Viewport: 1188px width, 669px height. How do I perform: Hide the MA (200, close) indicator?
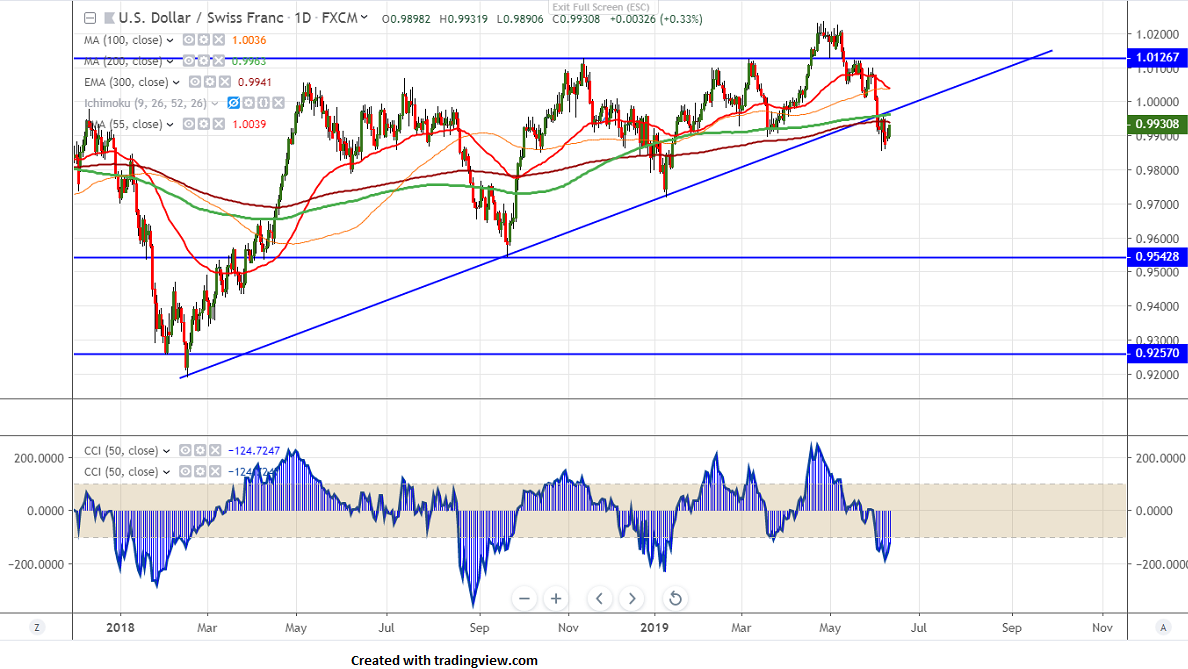pos(190,61)
